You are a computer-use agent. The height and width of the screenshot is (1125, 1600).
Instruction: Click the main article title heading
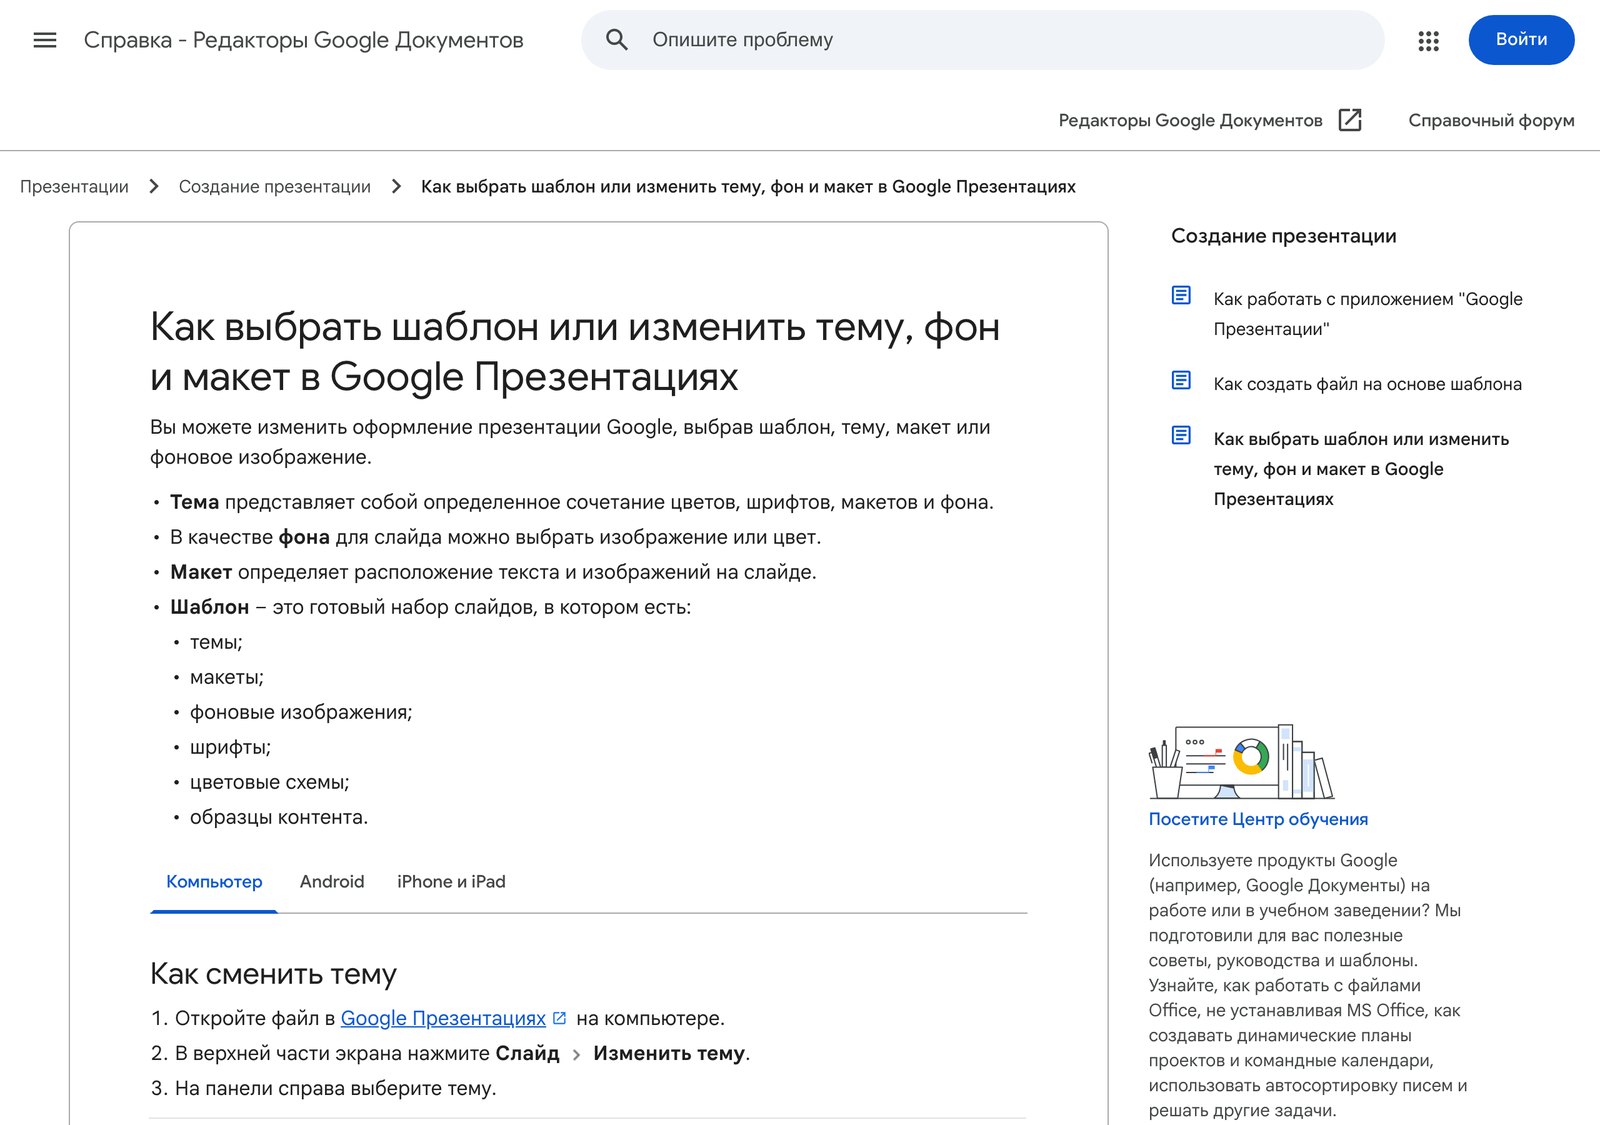[575, 352]
